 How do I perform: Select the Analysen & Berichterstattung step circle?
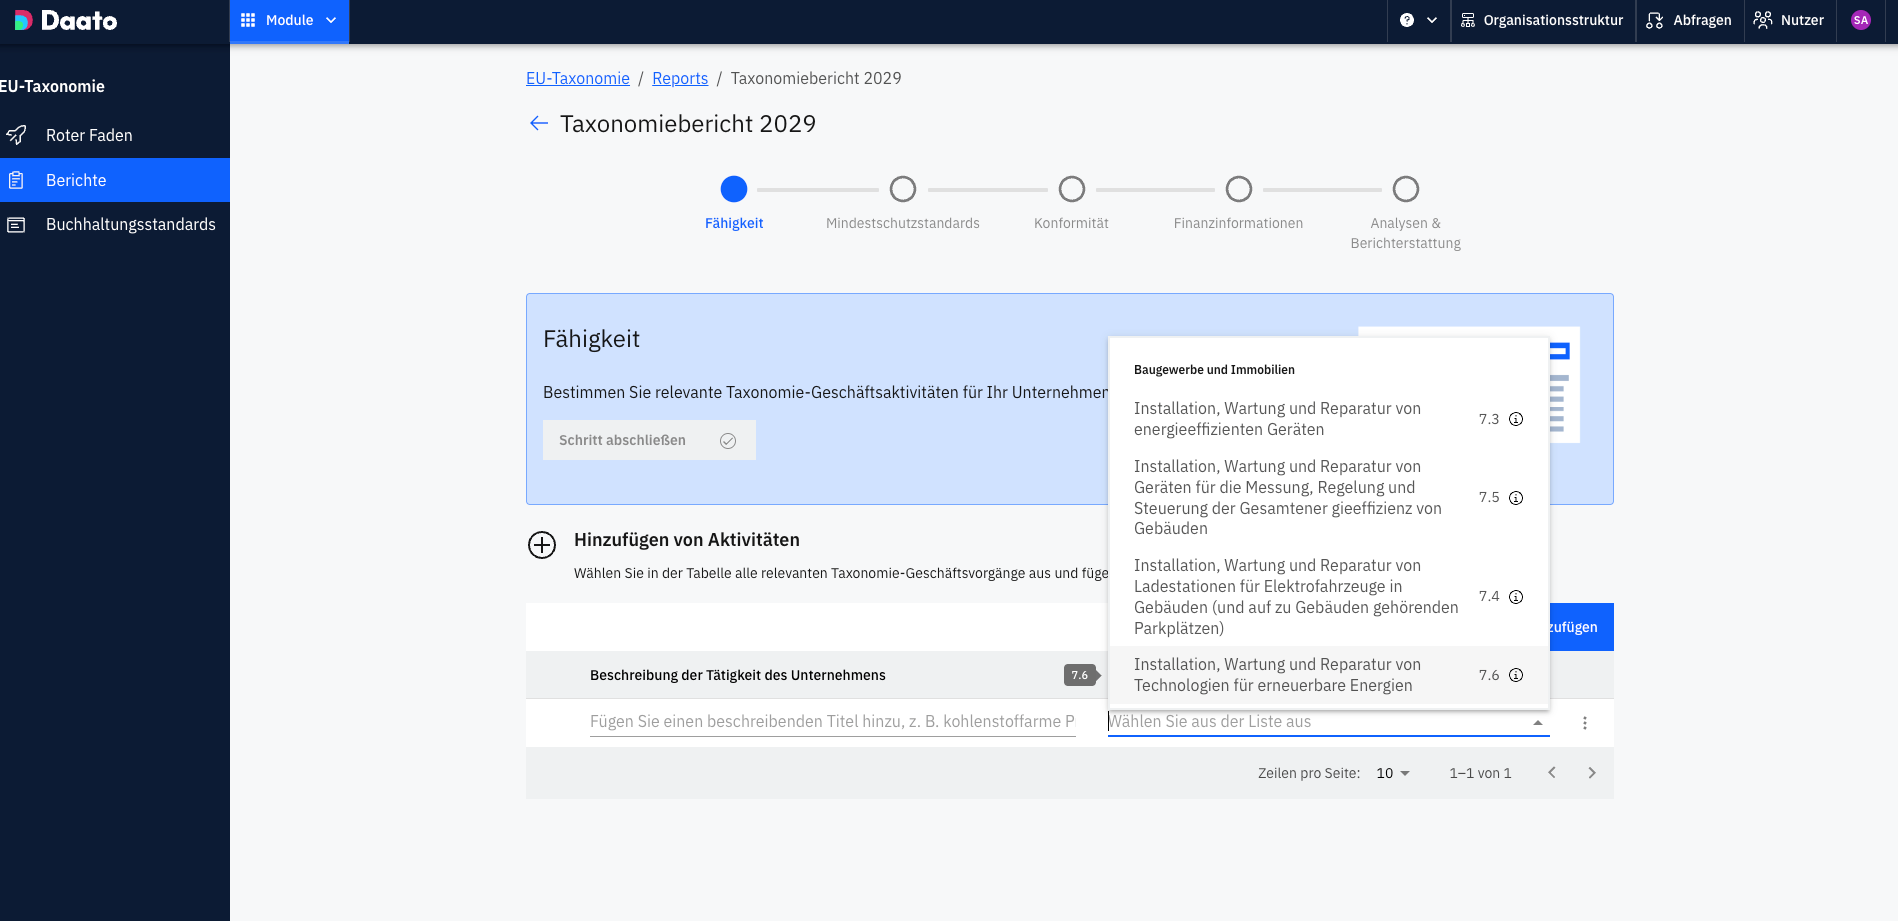coord(1406,189)
